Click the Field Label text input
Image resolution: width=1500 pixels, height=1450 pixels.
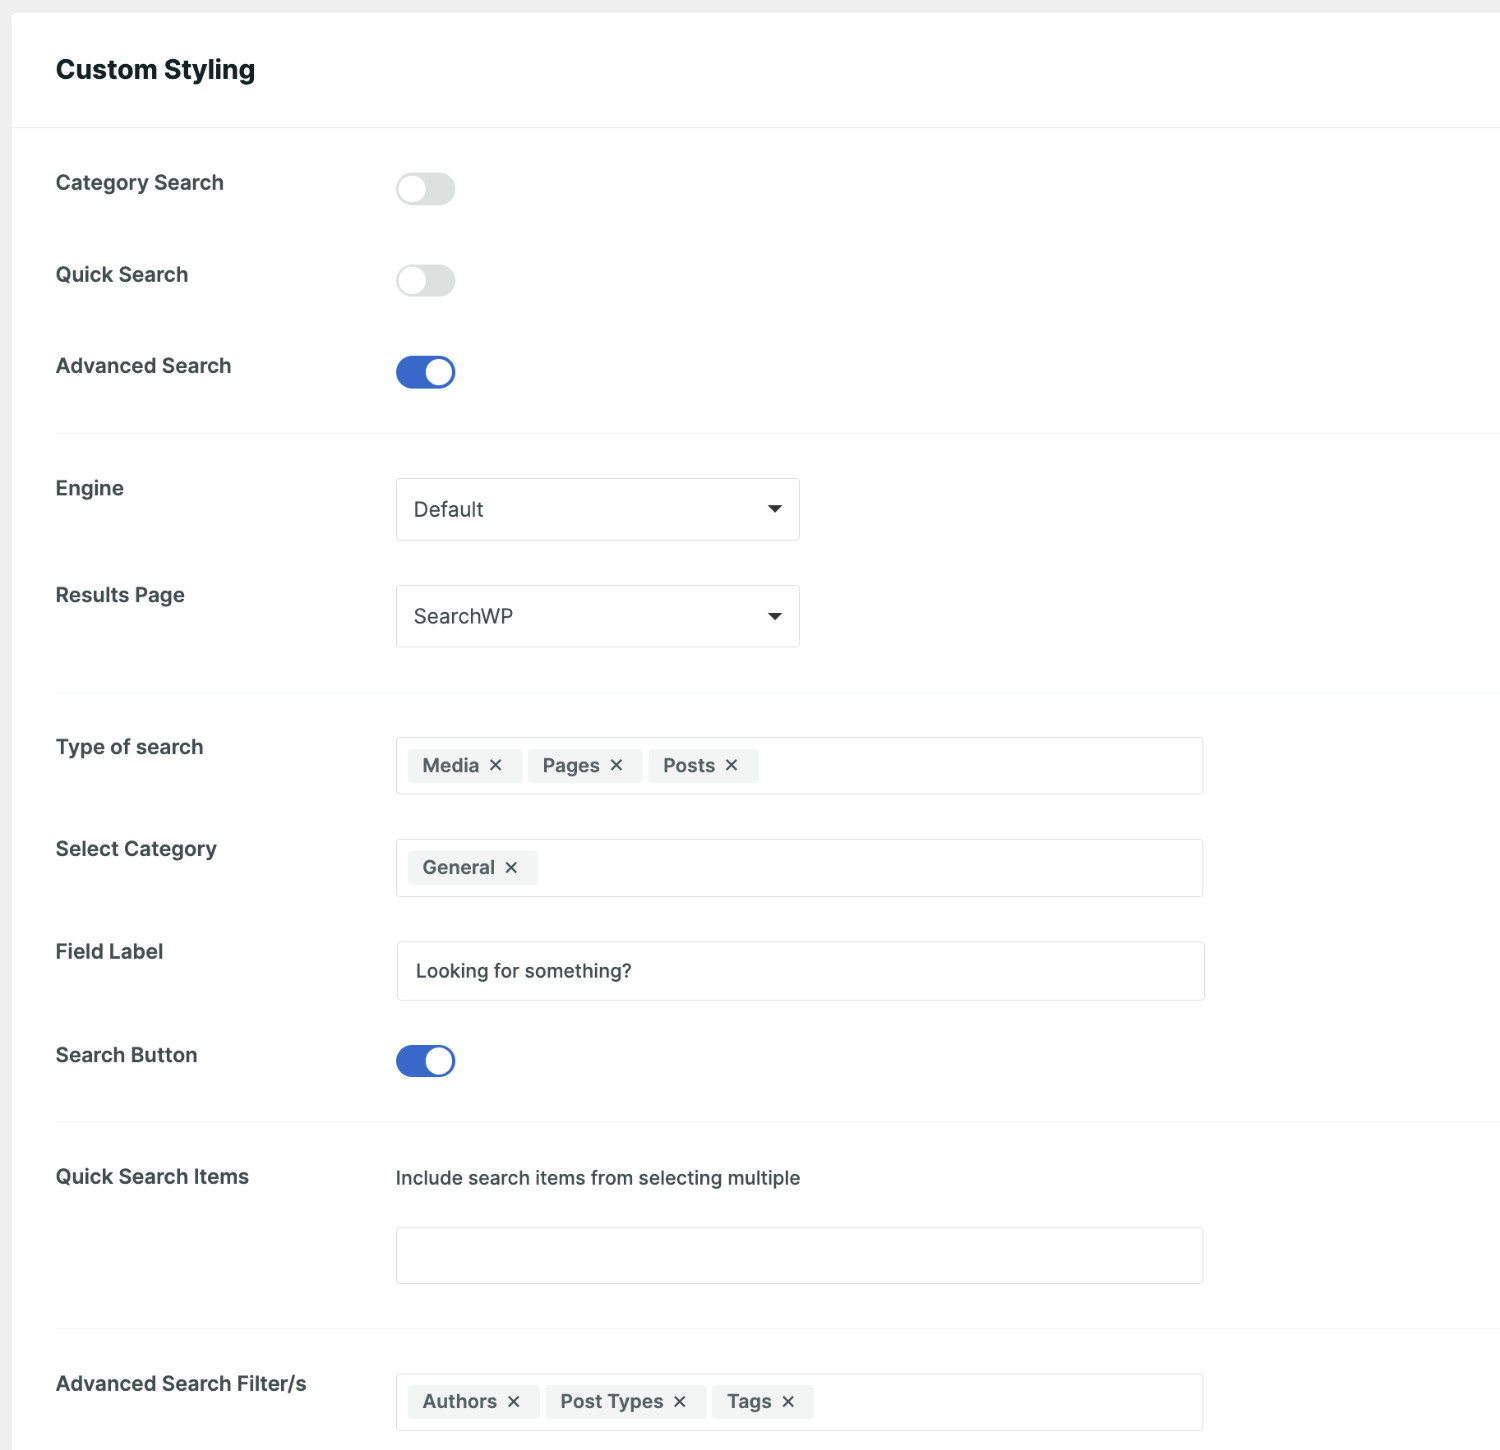(x=798, y=970)
